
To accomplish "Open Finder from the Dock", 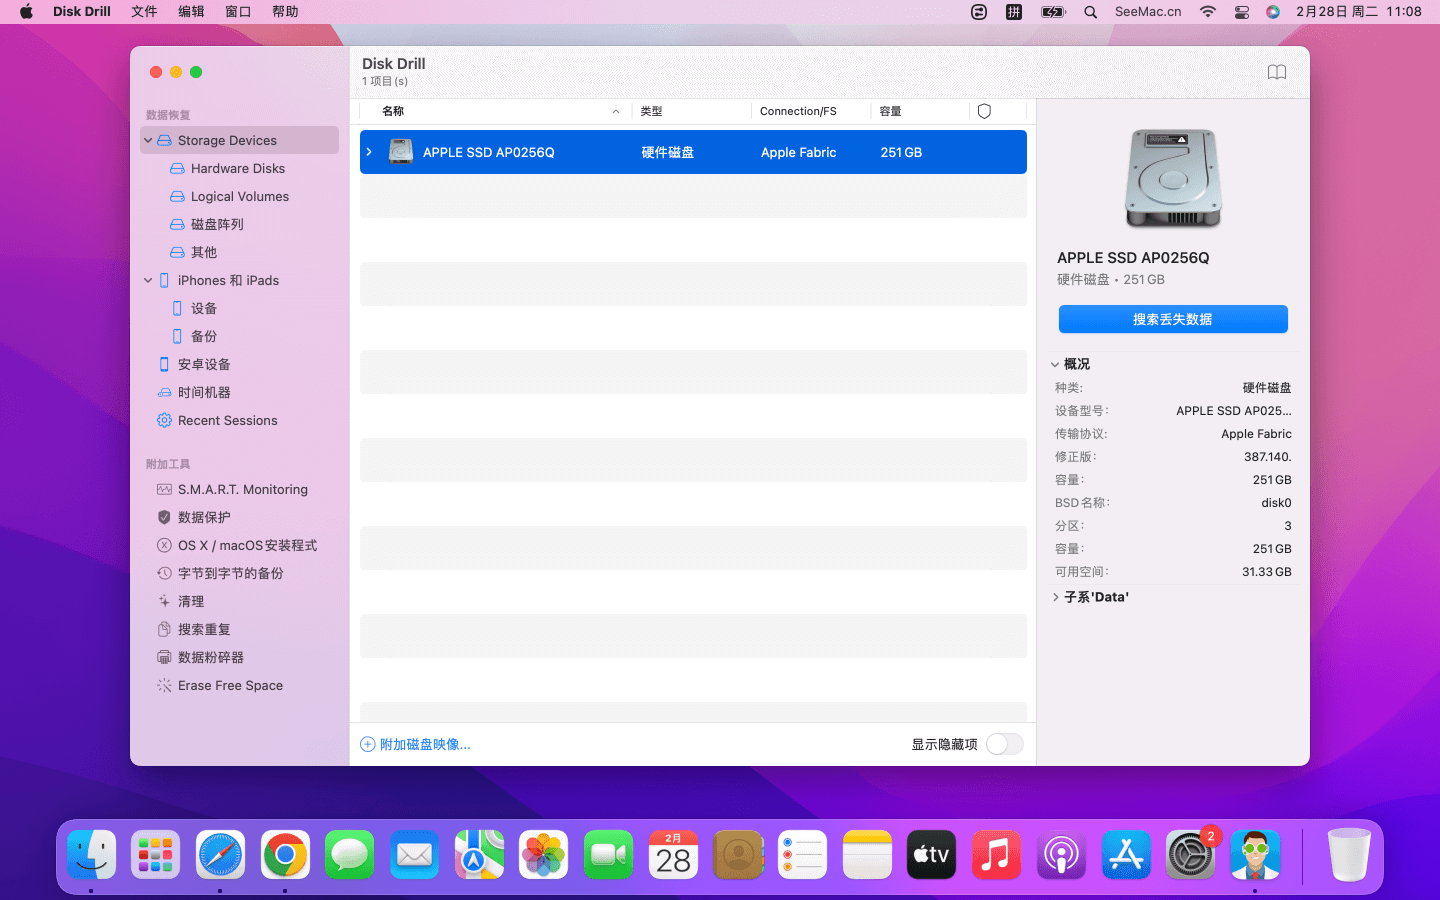I will coord(91,855).
